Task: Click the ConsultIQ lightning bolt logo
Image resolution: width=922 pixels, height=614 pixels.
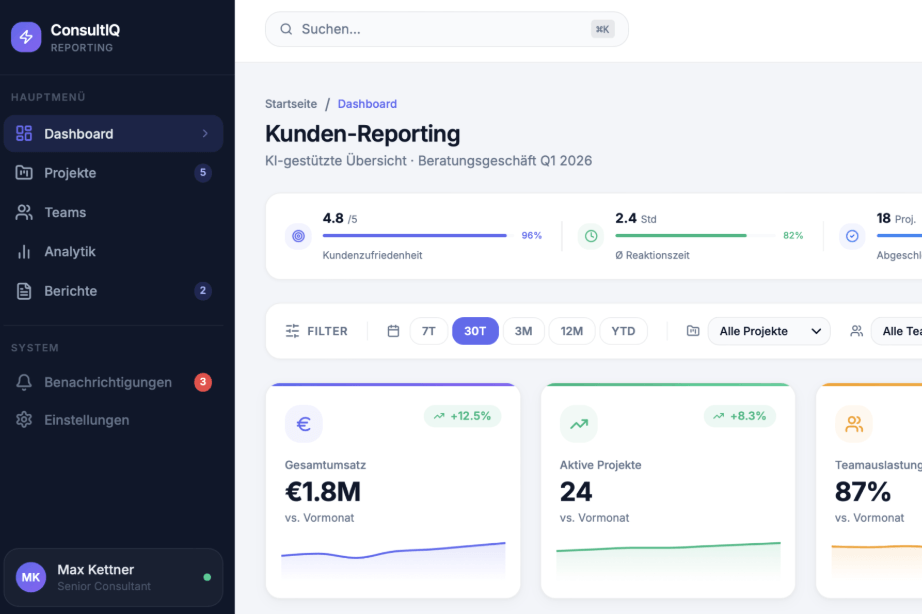Action: coord(26,37)
